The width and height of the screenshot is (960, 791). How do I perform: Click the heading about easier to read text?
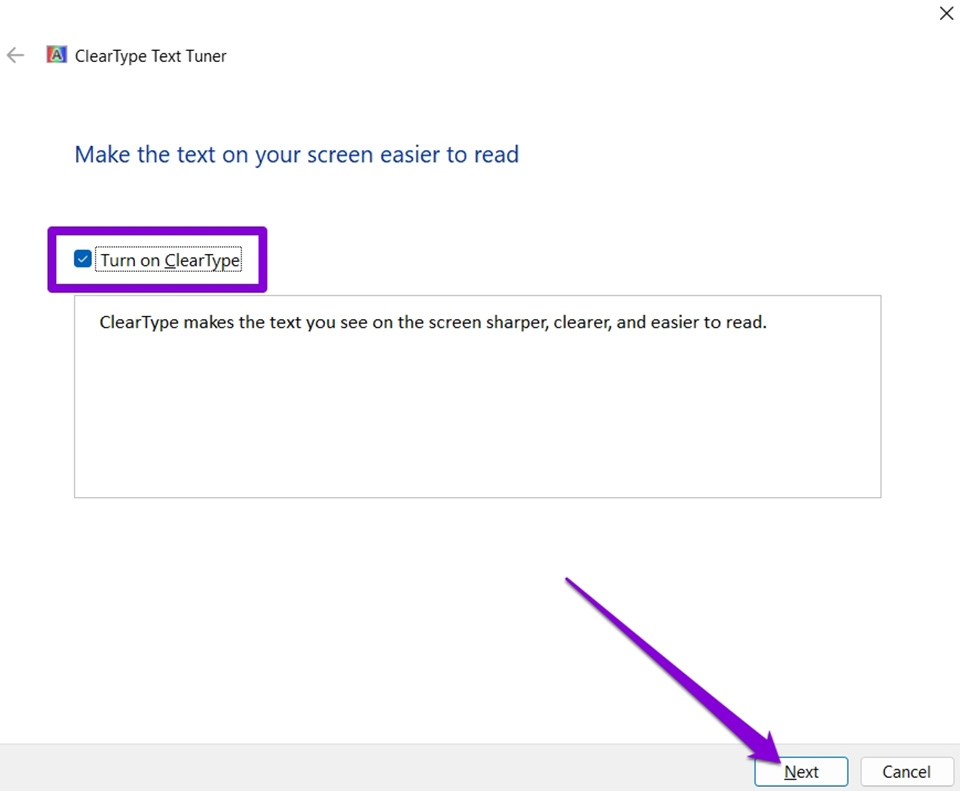[297, 155]
